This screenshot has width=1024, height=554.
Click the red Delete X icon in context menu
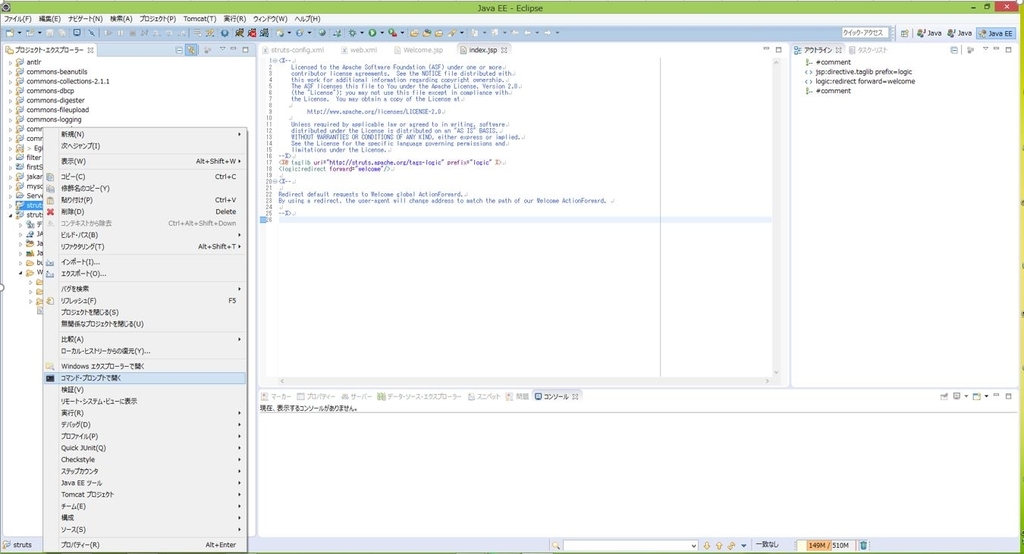[x=50, y=212]
